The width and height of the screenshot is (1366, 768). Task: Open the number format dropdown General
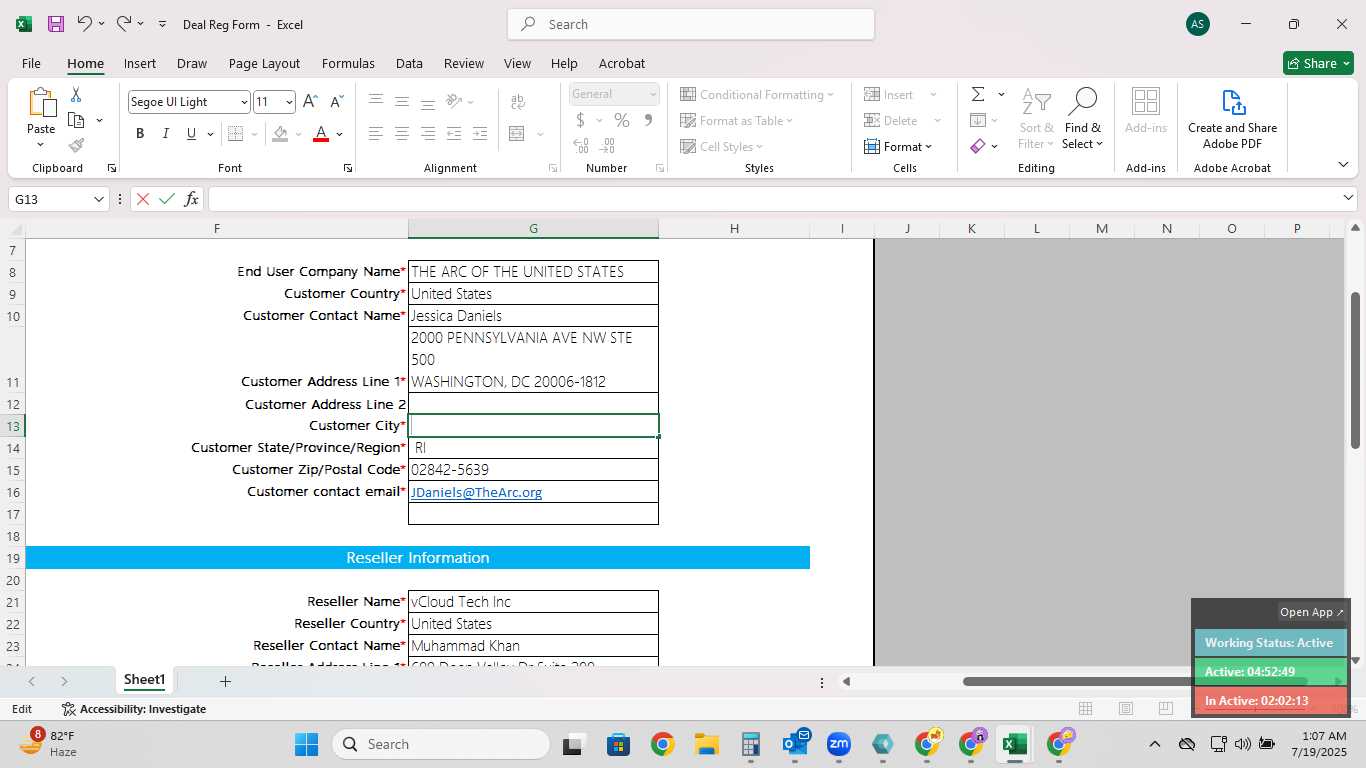(653, 94)
